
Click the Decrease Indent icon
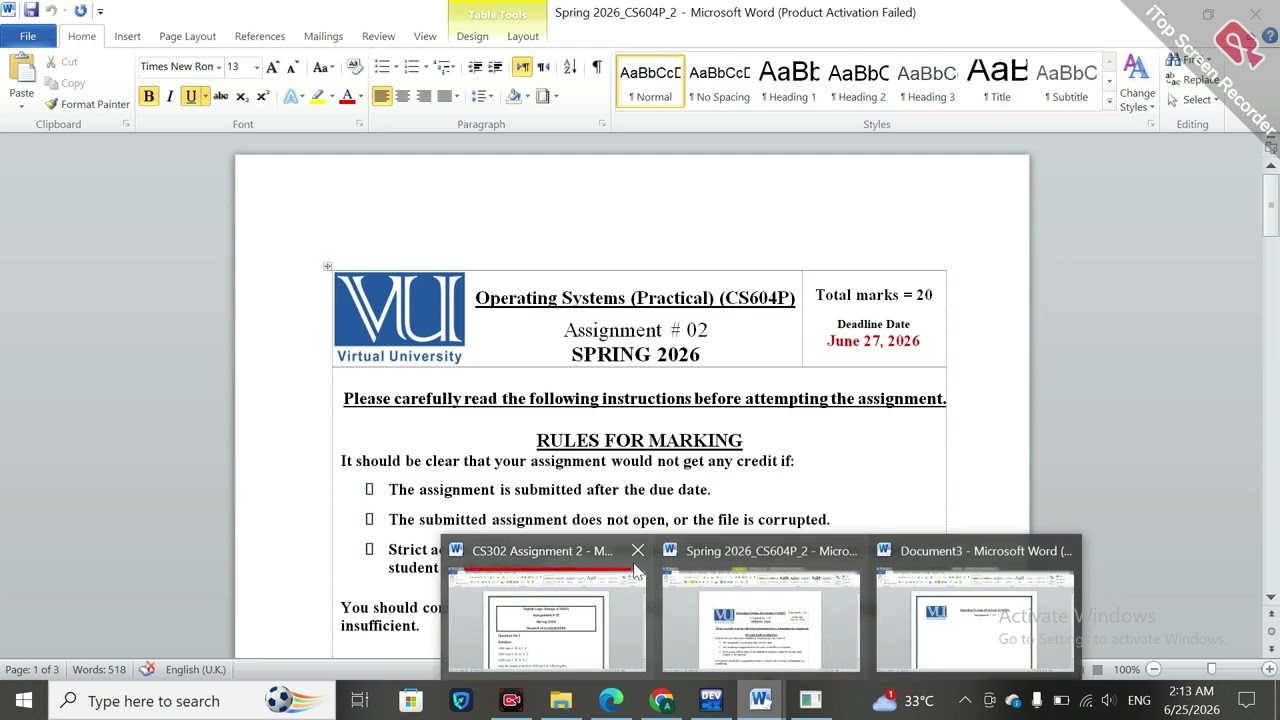tap(475, 67)
